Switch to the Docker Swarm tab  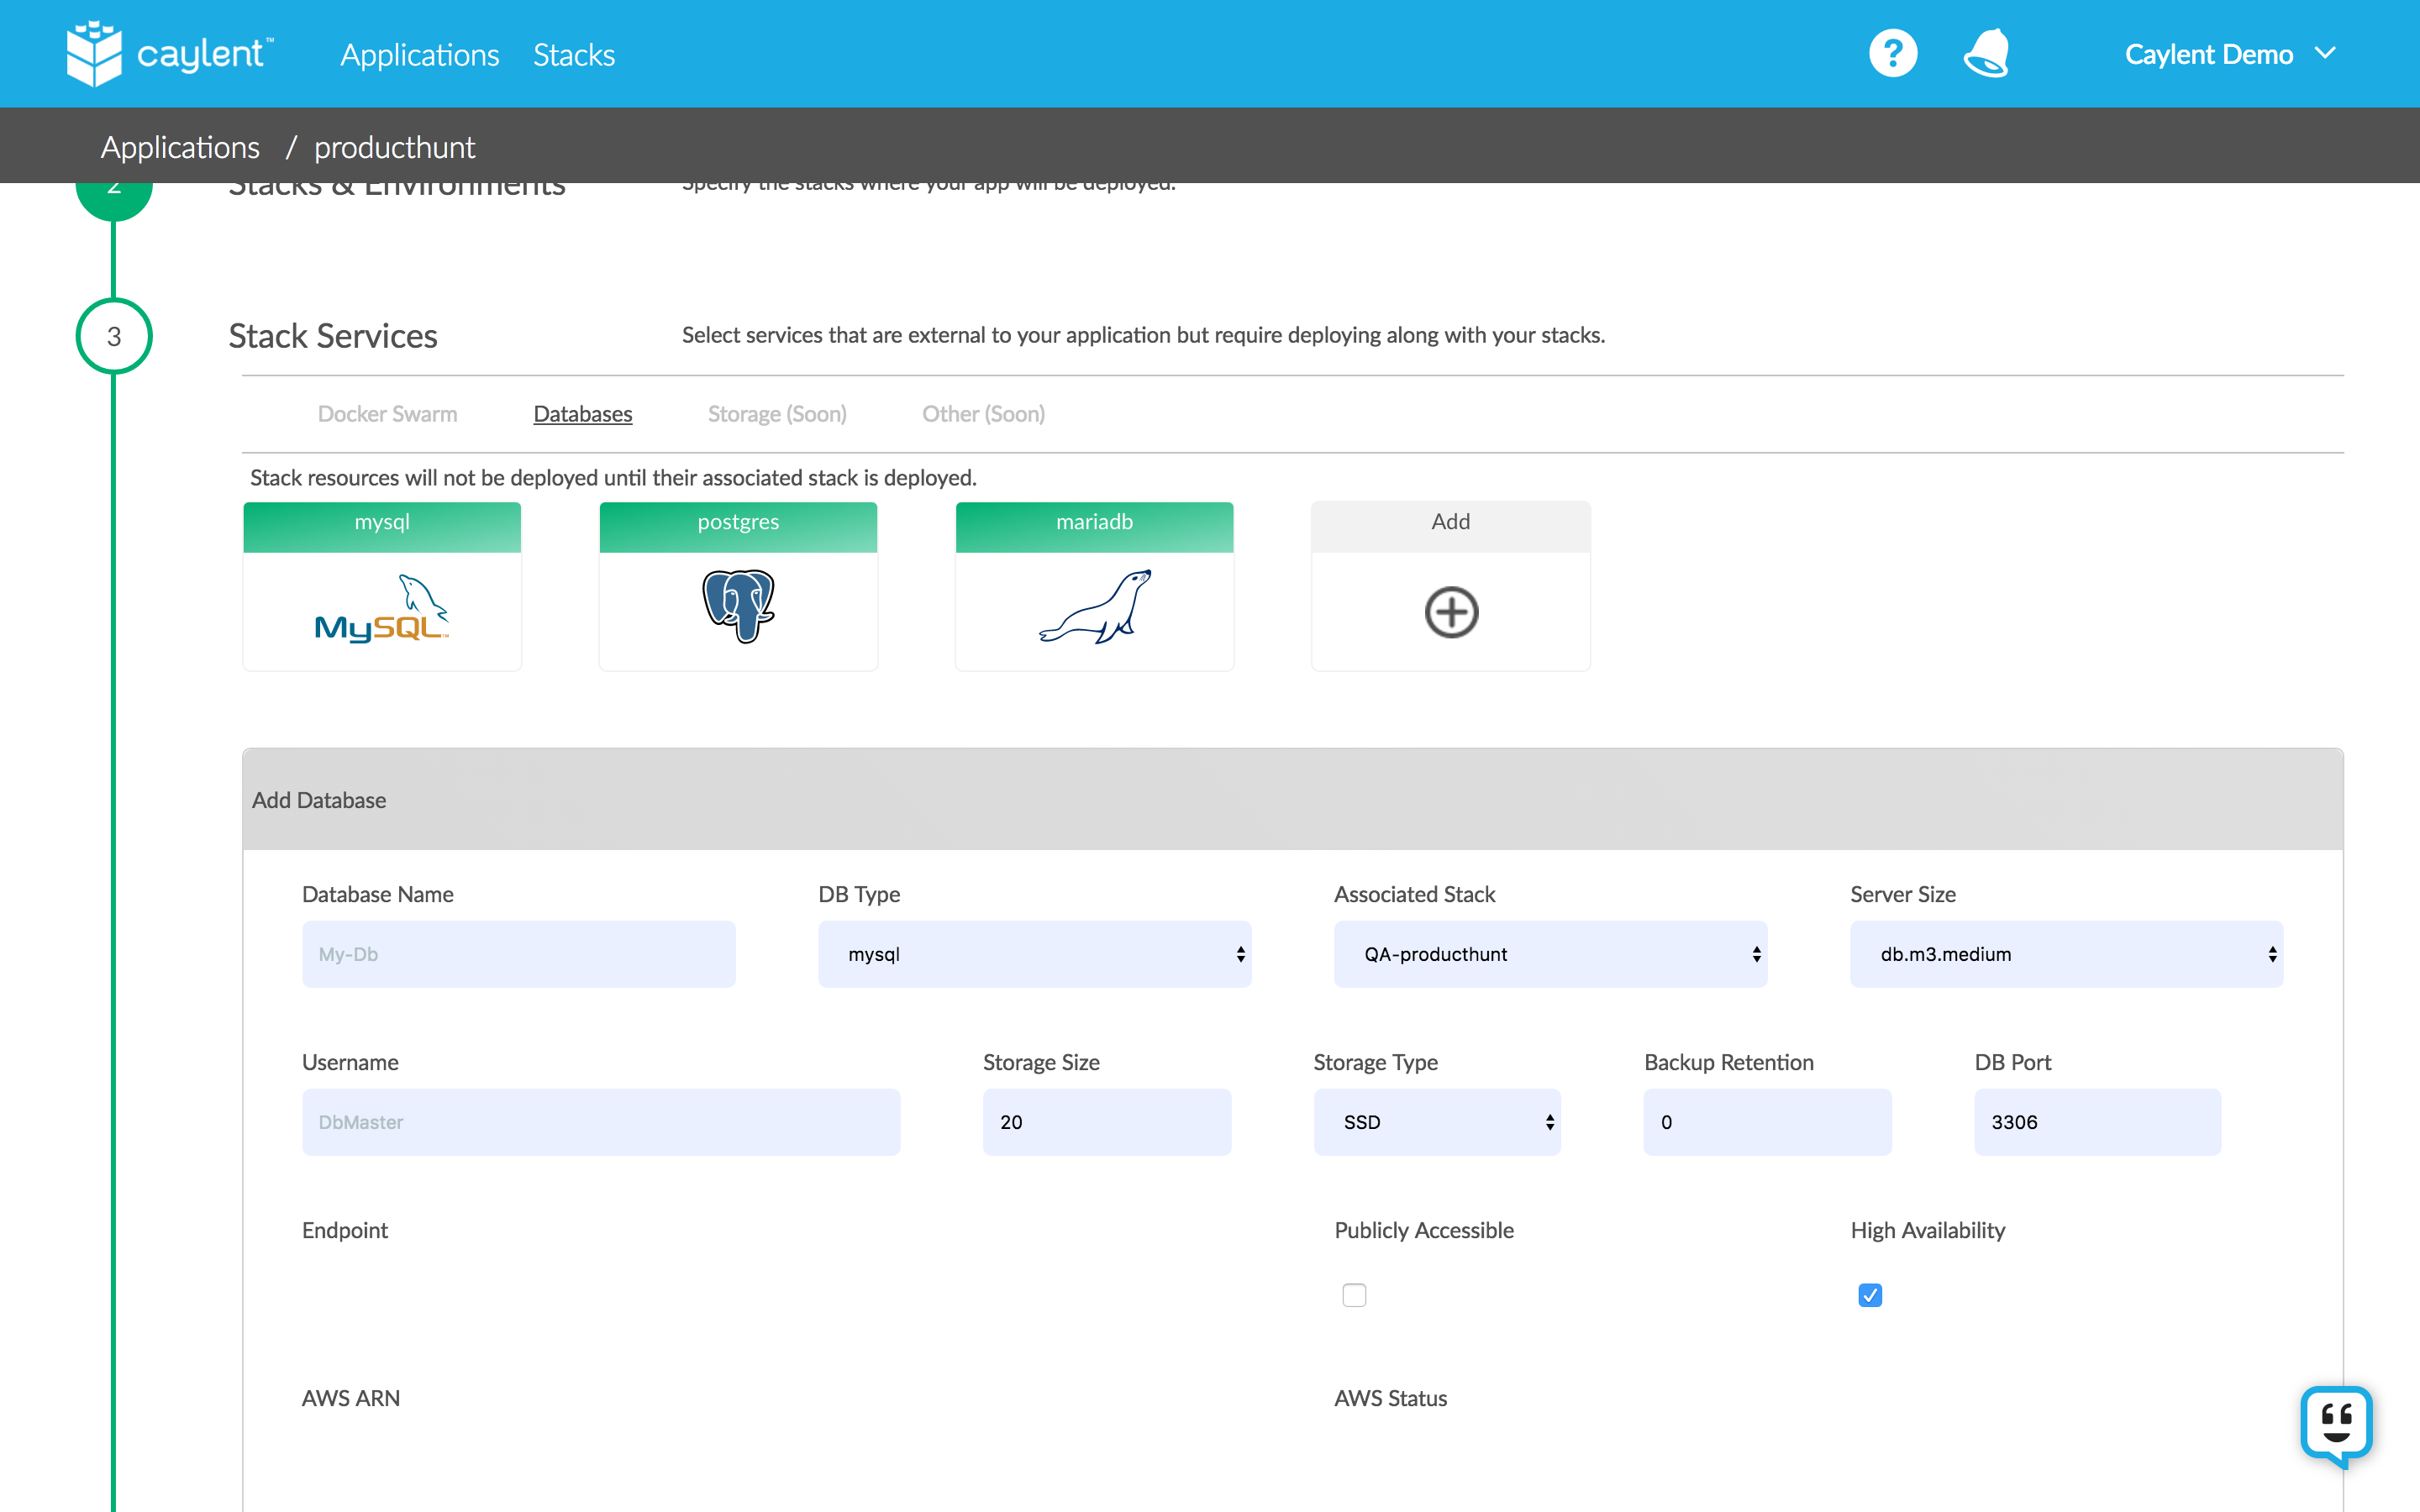click(387, 414)
